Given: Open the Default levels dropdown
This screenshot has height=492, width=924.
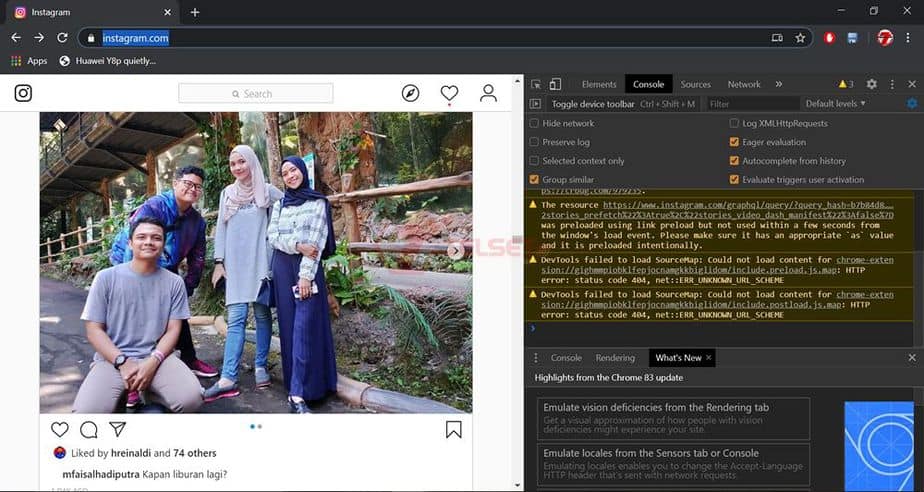Looking at the screenshot, I should [x=836, y=104].
